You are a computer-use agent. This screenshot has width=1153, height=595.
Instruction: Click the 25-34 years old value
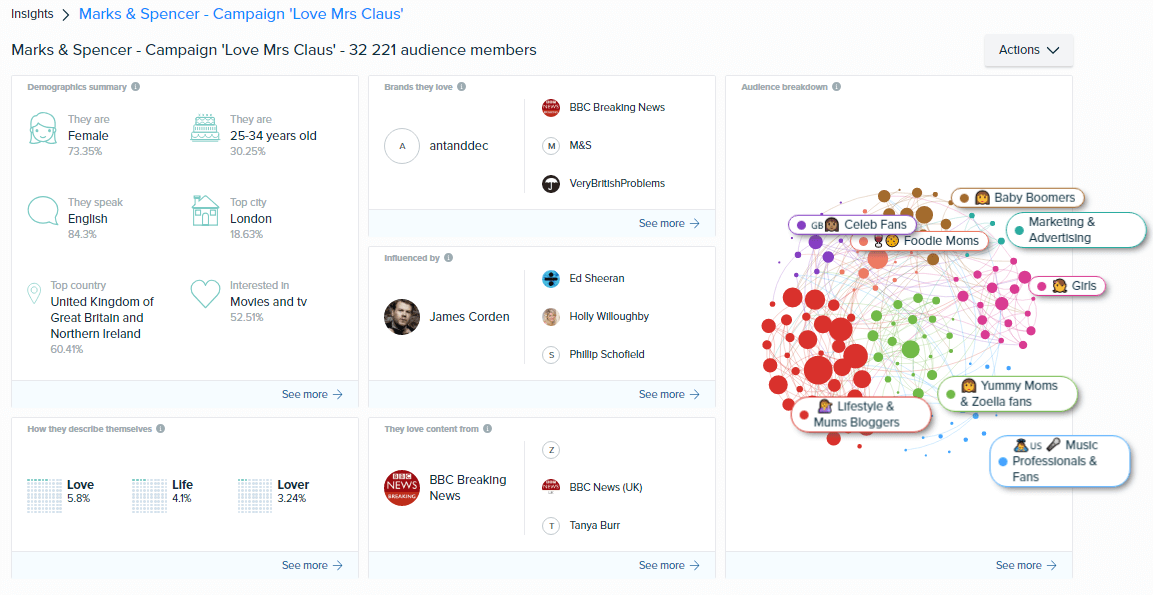tap(274, 136)
